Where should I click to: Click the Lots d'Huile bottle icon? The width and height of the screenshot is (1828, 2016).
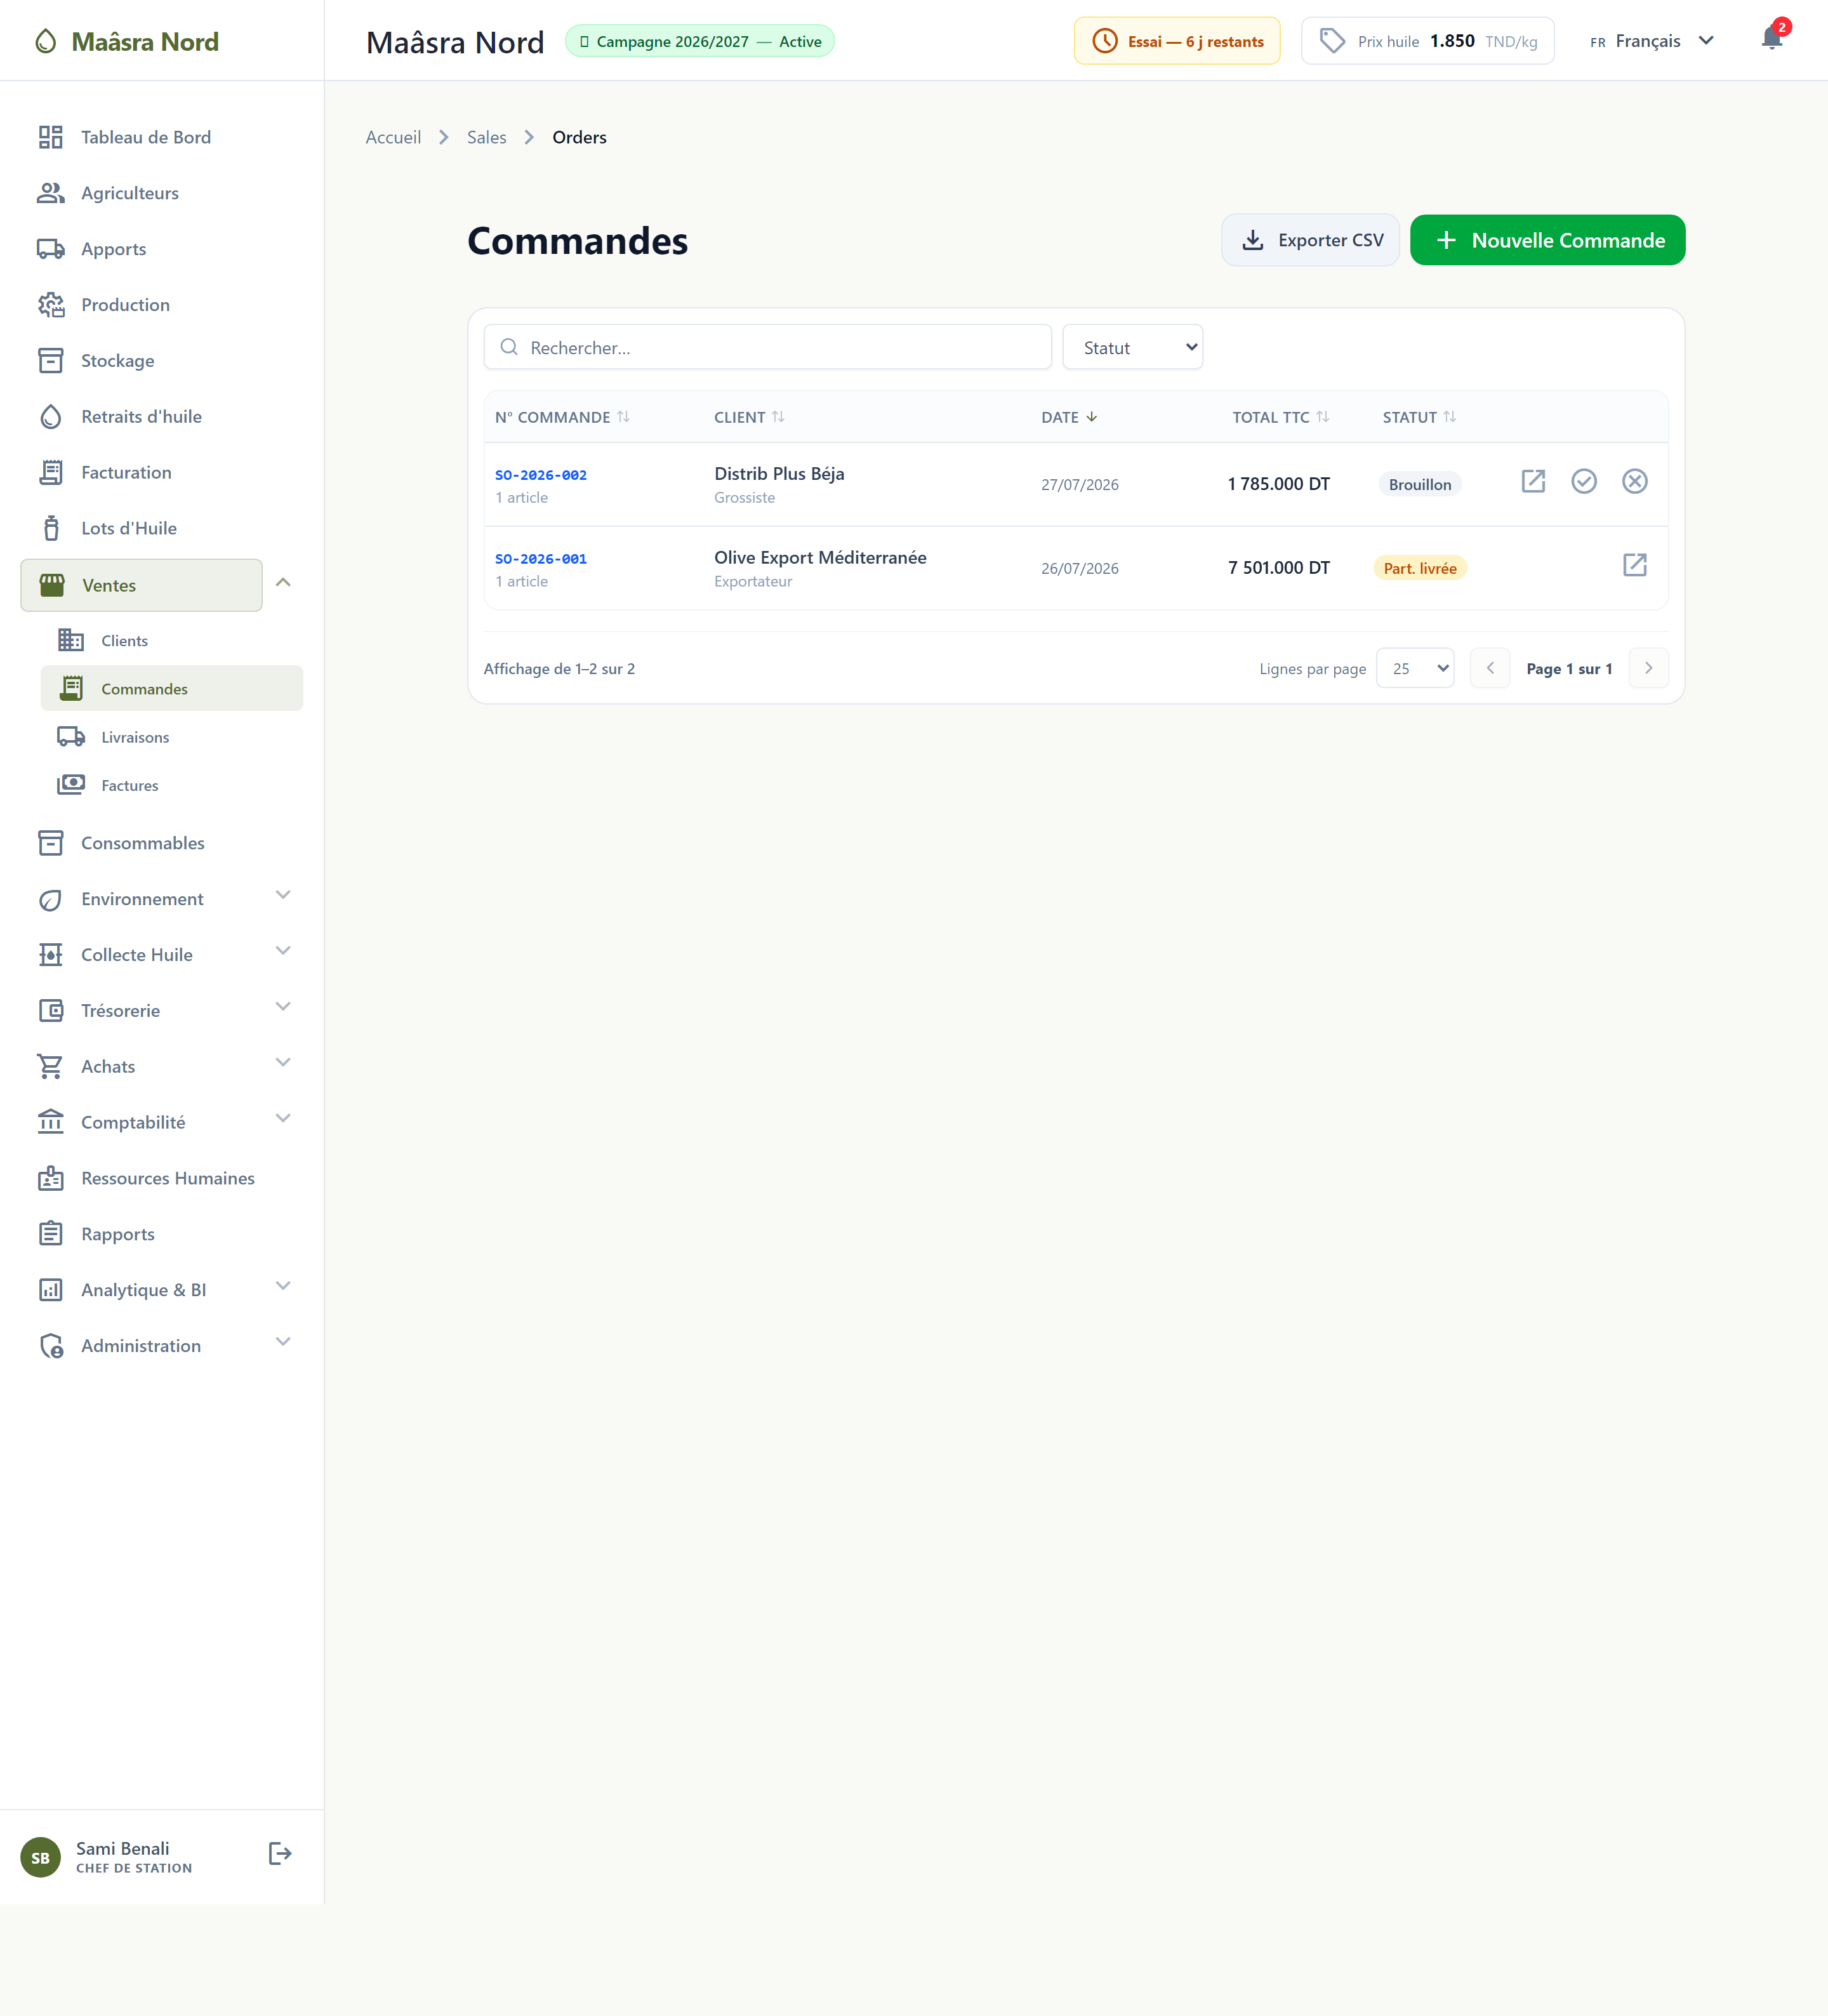coord(51,528)
